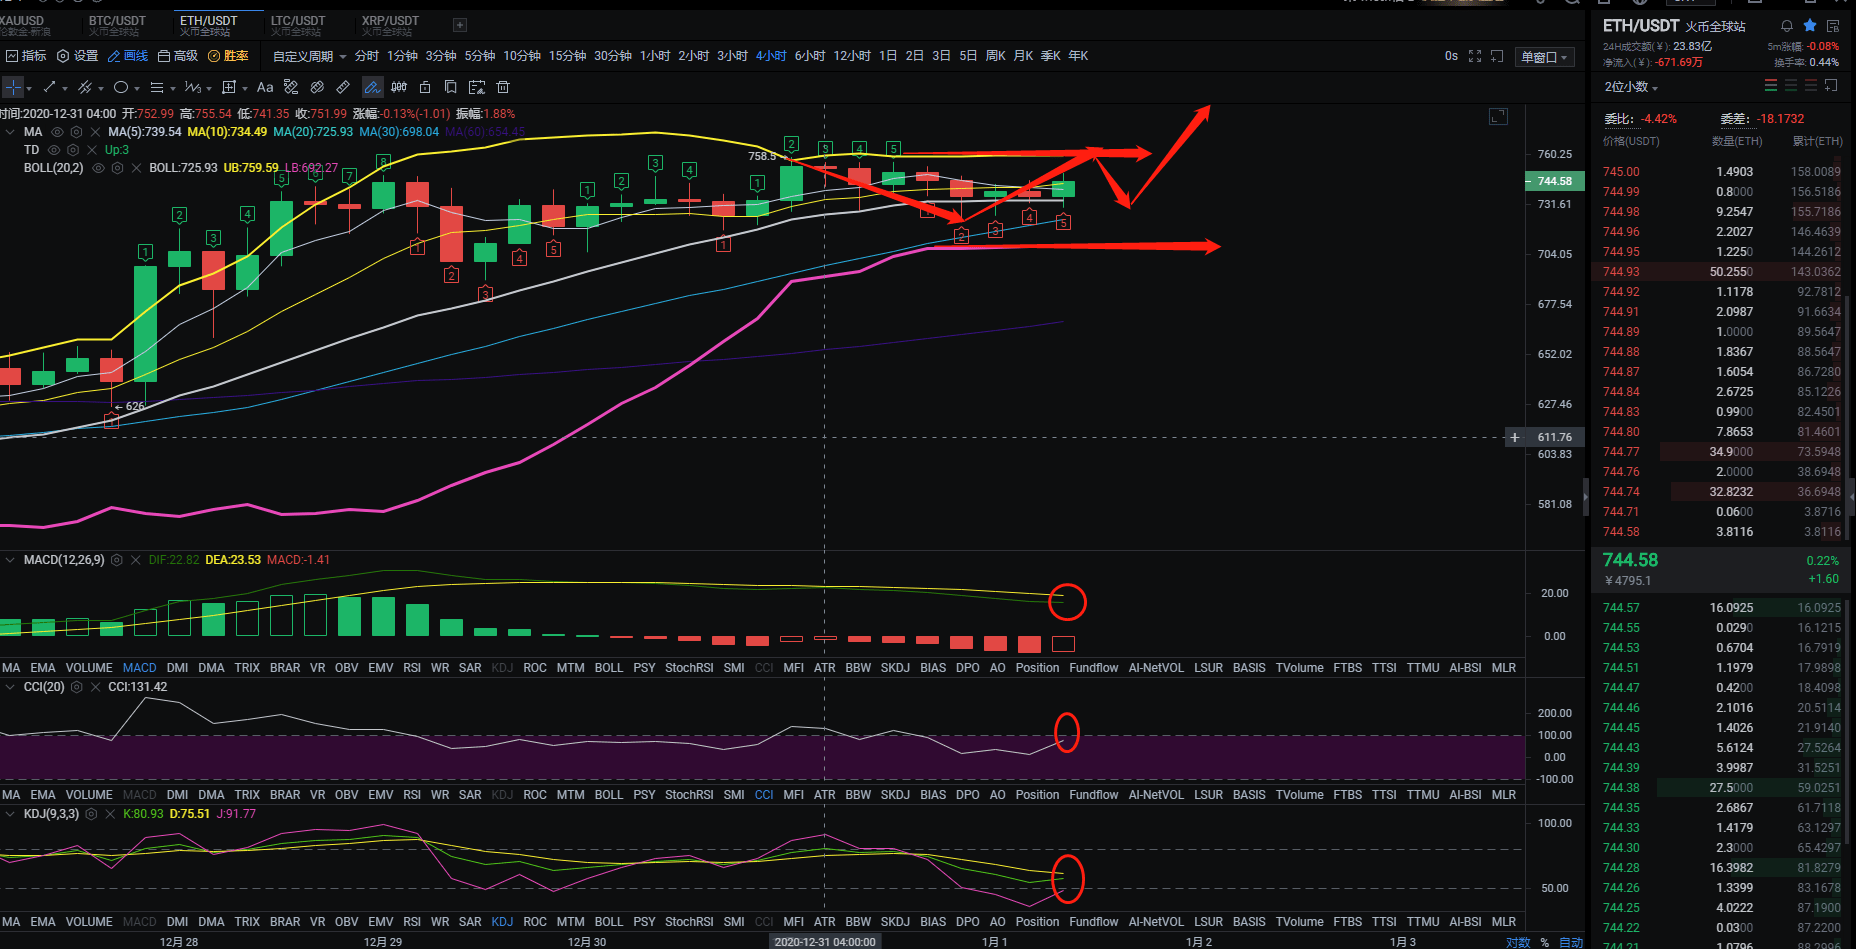
Task: Select the measure range box tool
Action: pyautogui.click(x=229, y=87)
